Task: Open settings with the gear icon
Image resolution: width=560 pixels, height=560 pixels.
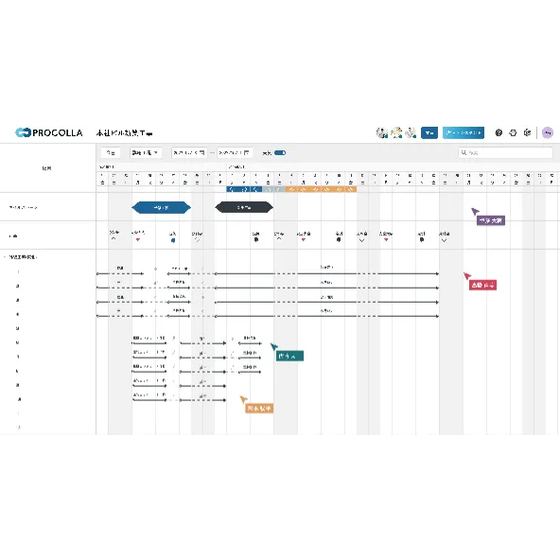Action: tap(527, 132)
